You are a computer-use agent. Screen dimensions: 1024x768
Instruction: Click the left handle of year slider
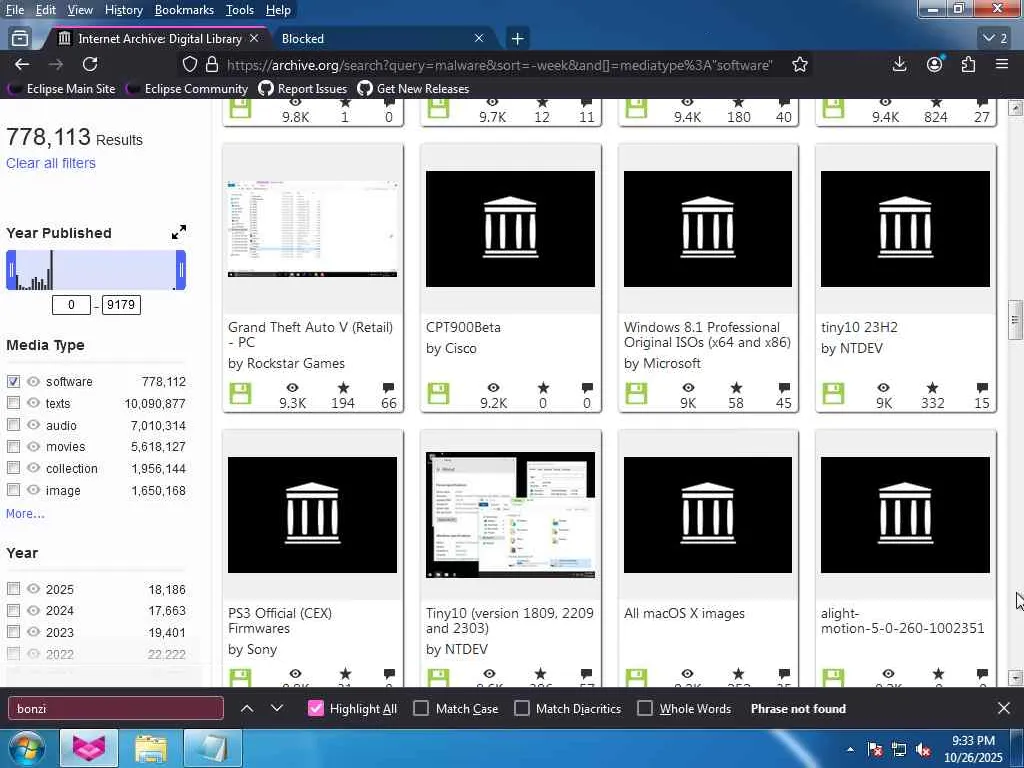click(11, 270)
